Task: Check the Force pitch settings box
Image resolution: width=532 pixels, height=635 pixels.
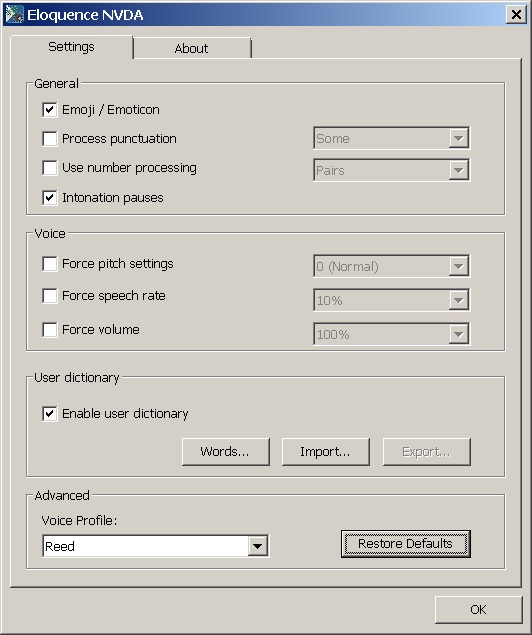Action: click(49, 264)
